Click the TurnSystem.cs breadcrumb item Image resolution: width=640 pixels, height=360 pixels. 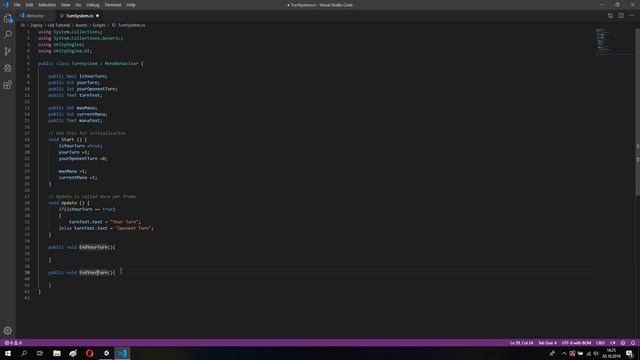(131, 25)
